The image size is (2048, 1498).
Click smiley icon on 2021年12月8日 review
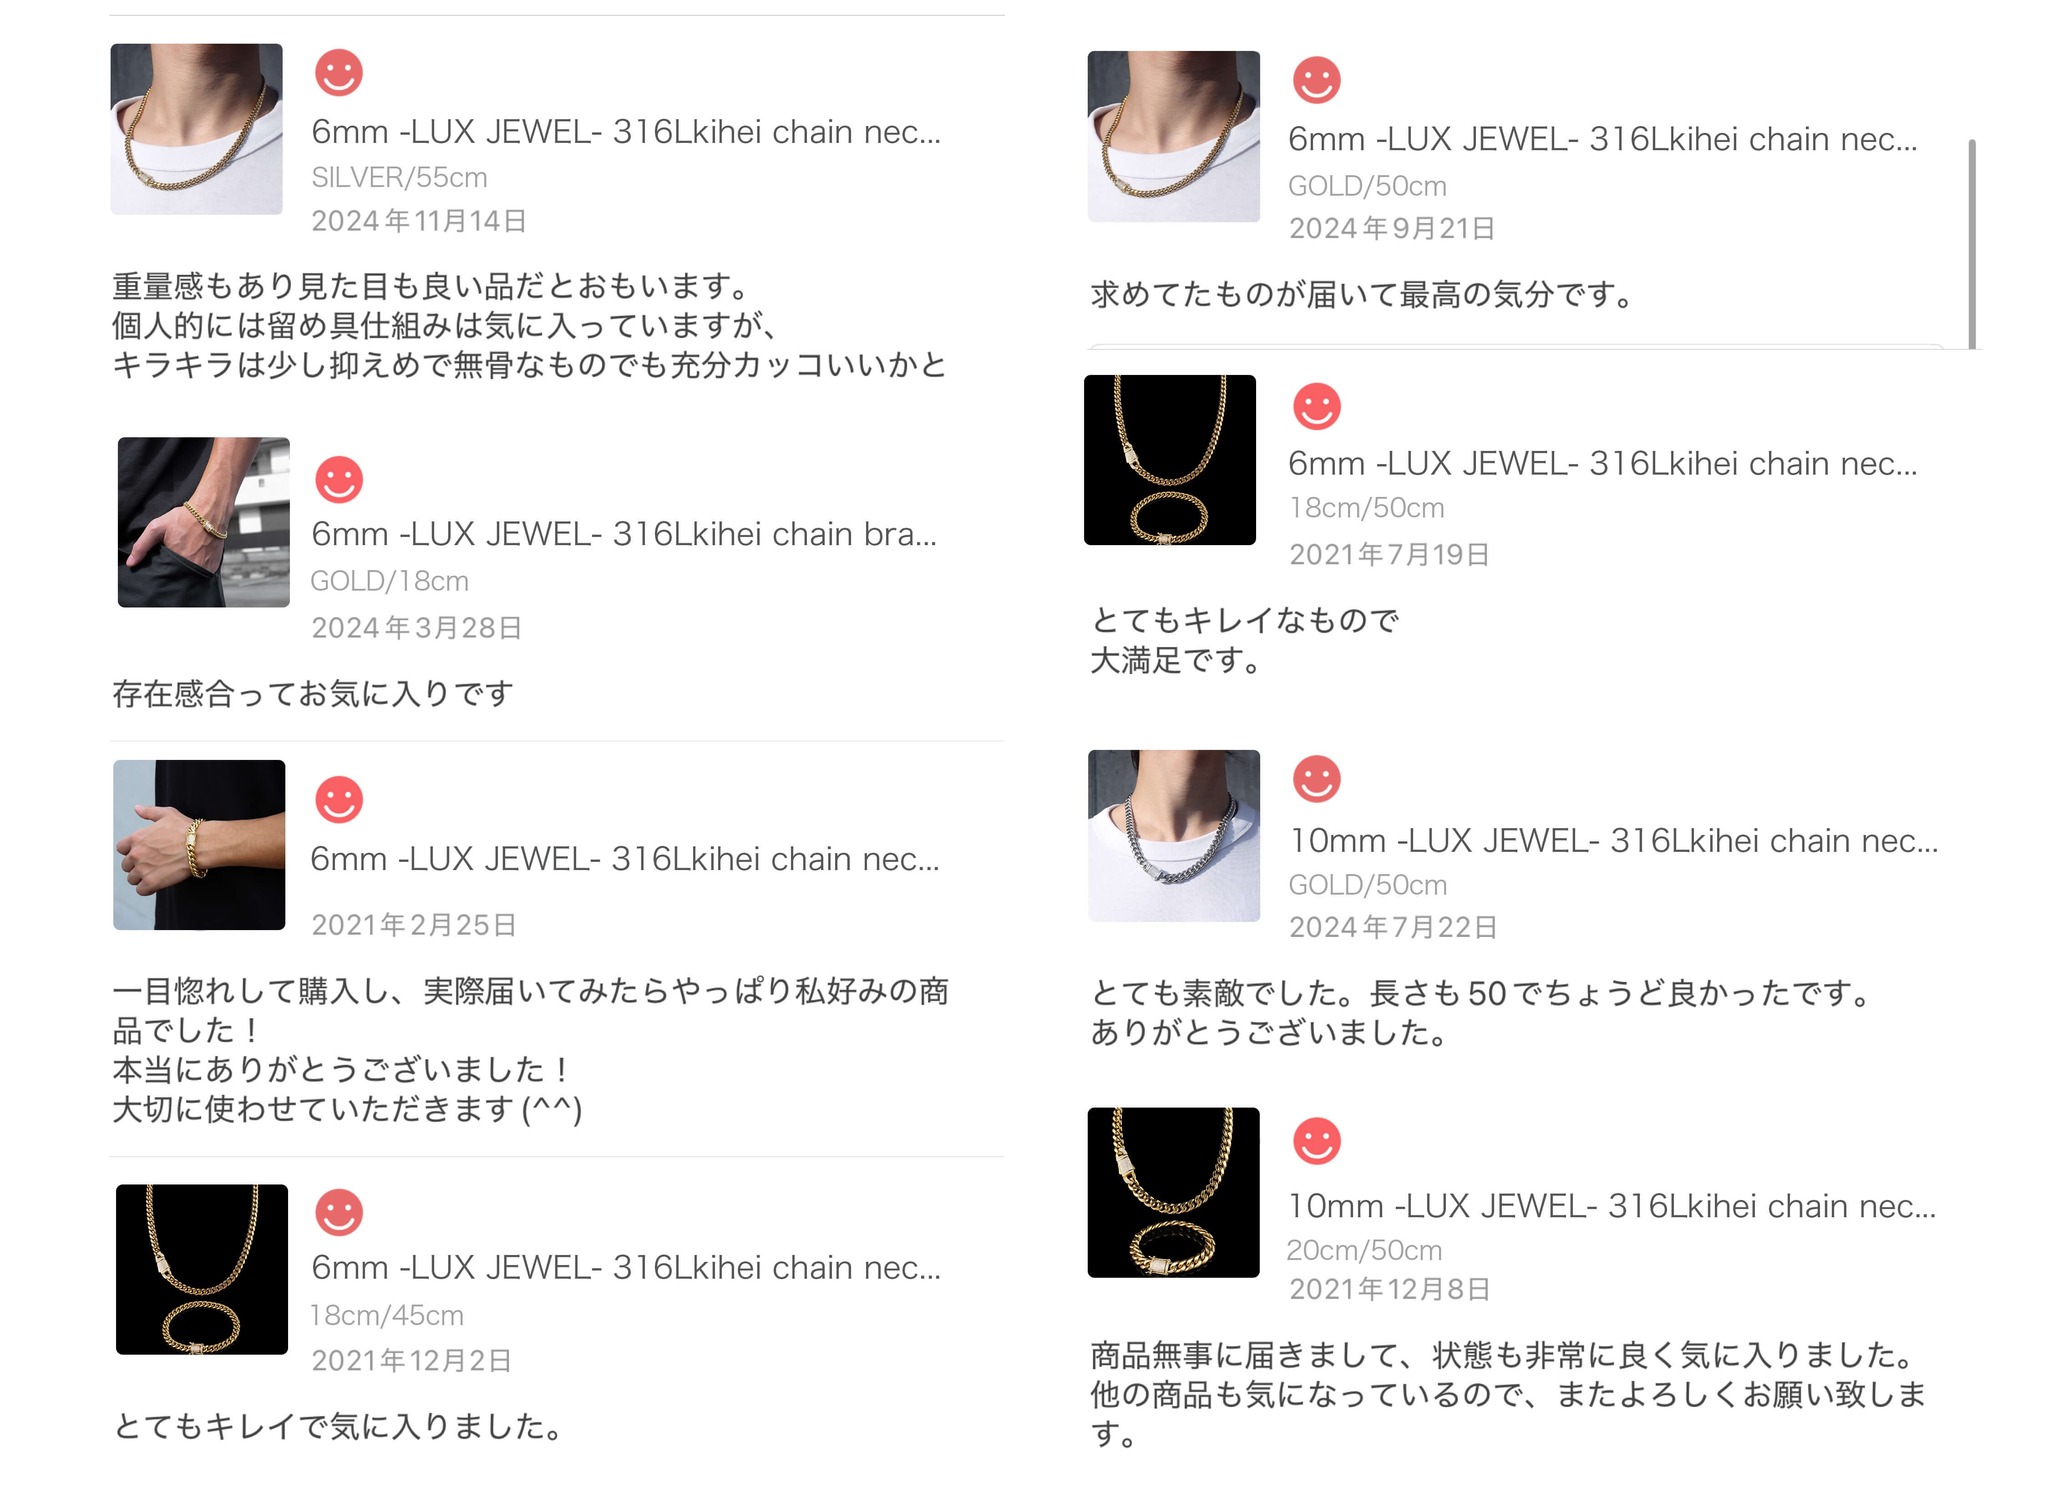[1317, 1141]
